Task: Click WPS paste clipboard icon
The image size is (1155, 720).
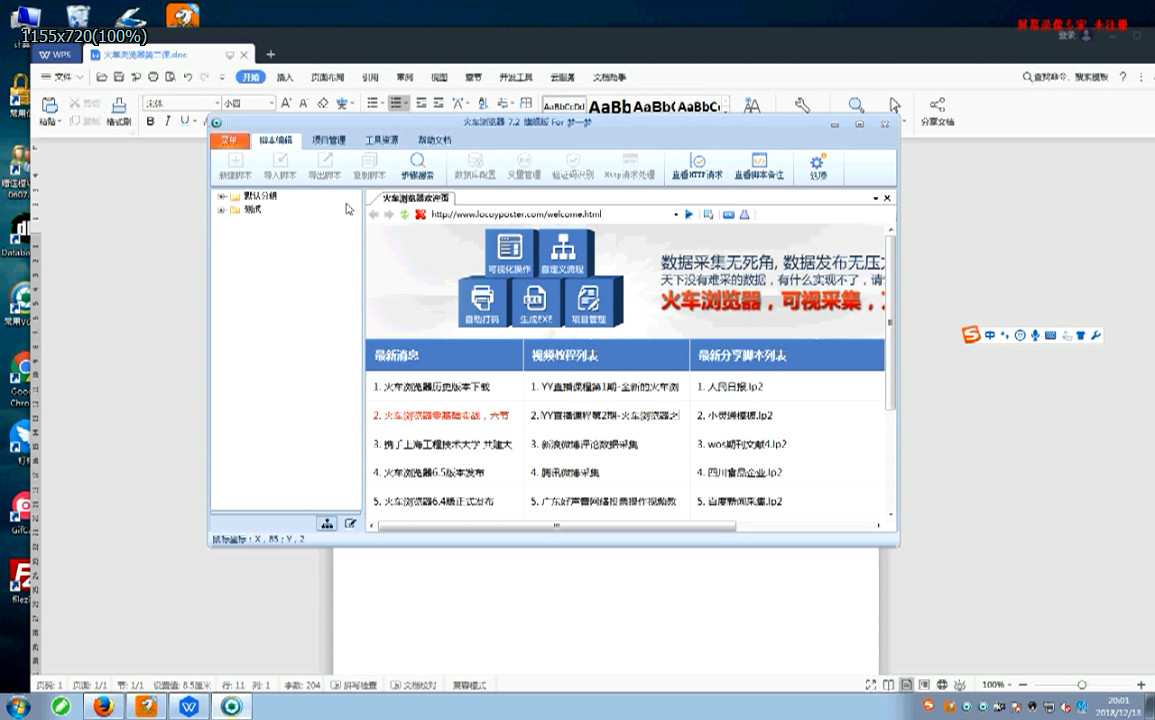Action: [50, 105]
